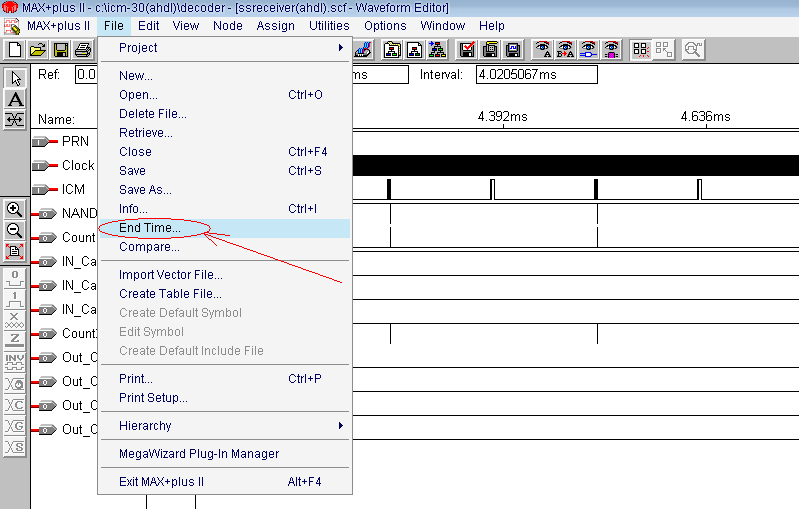This screenshot has height=509, width=799.
Task: Click the overwrite with 0 button
Action: click(14, 278)
